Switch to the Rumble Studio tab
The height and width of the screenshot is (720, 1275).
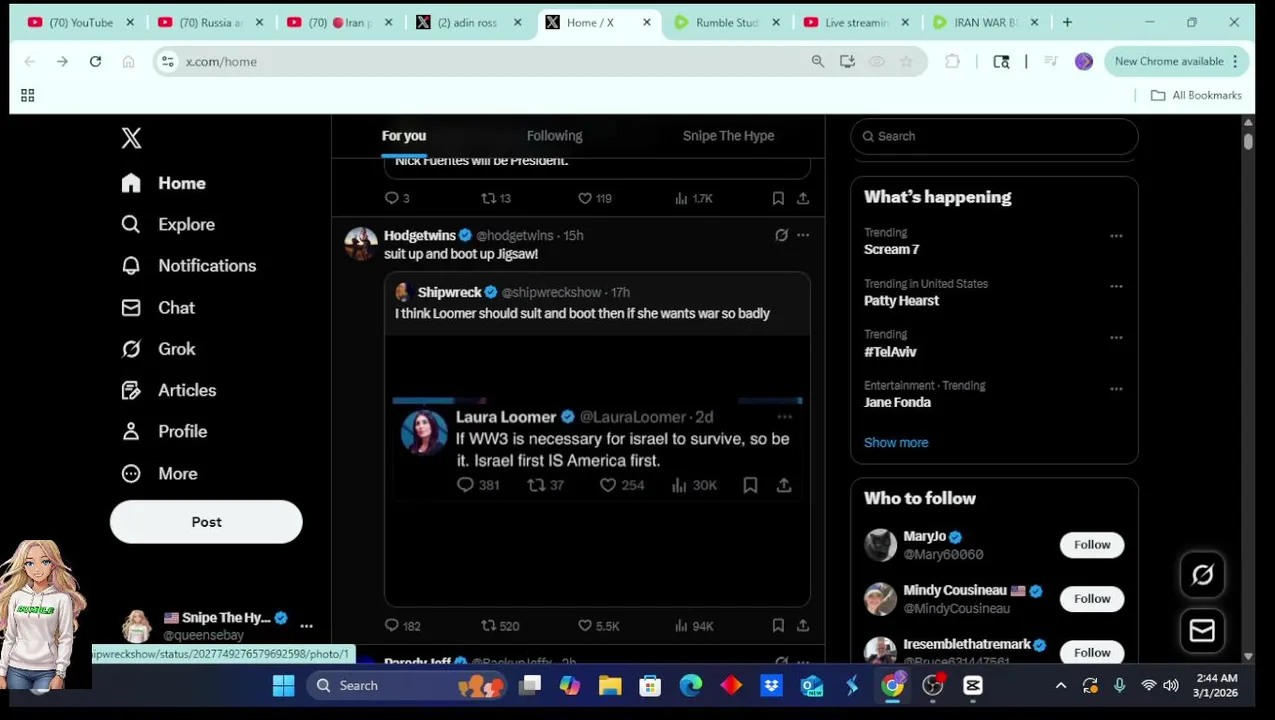click(727, 22)
